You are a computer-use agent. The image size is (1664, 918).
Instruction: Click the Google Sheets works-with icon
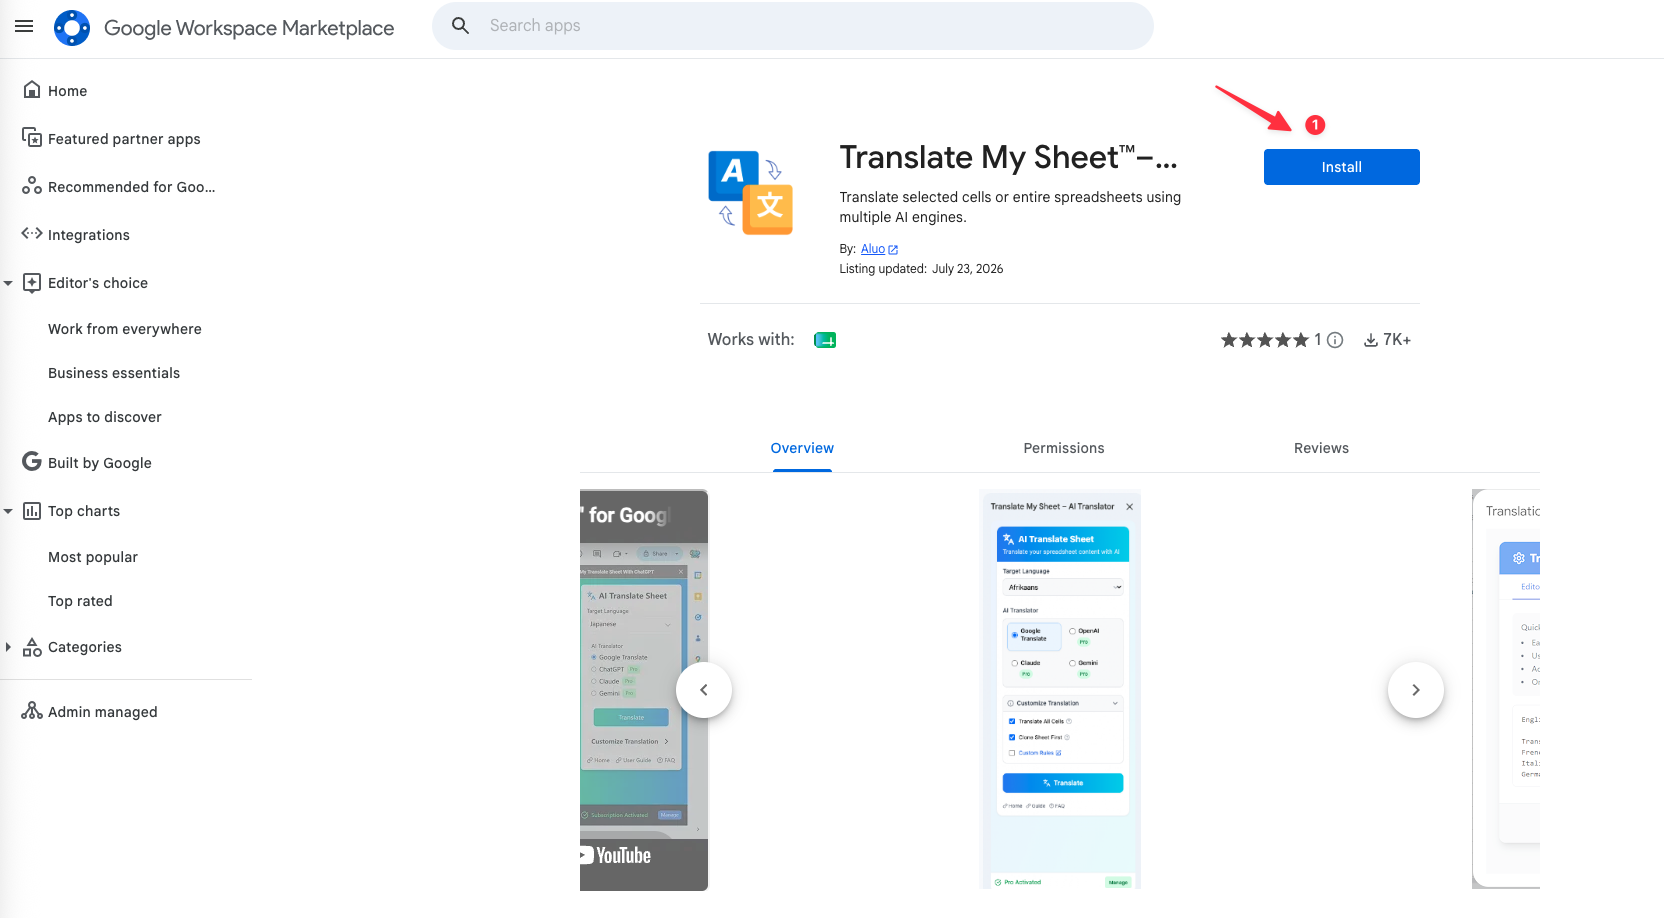click(x=825, y=340)
